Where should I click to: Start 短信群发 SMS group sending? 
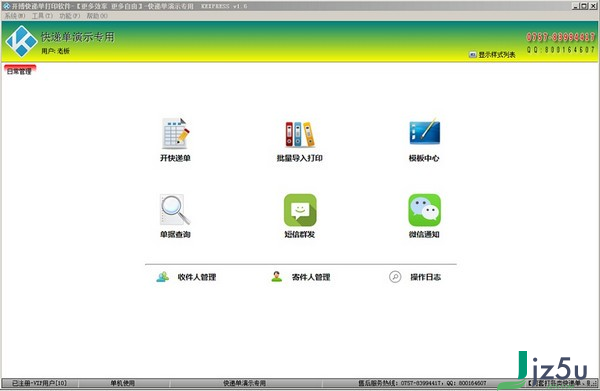tap(300, 216)
